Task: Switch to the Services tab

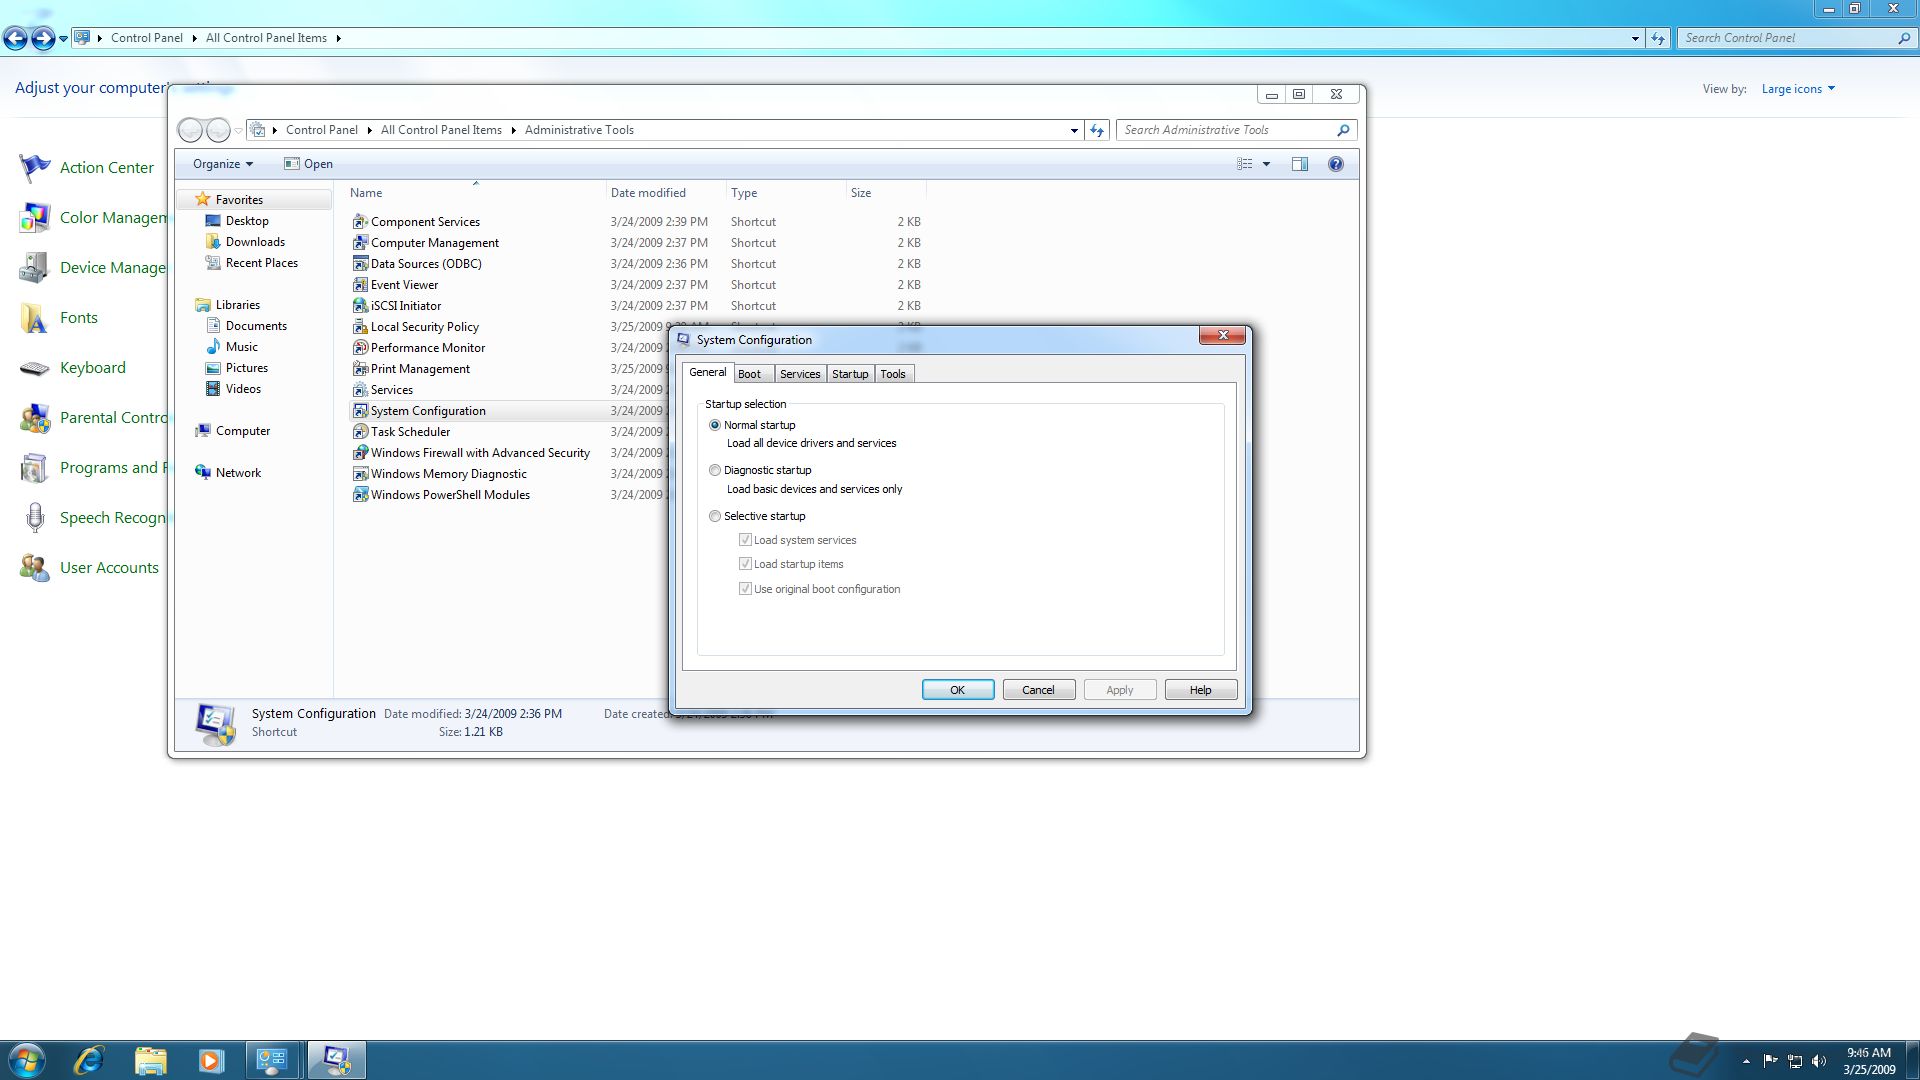Action: [x=800, y=374]
